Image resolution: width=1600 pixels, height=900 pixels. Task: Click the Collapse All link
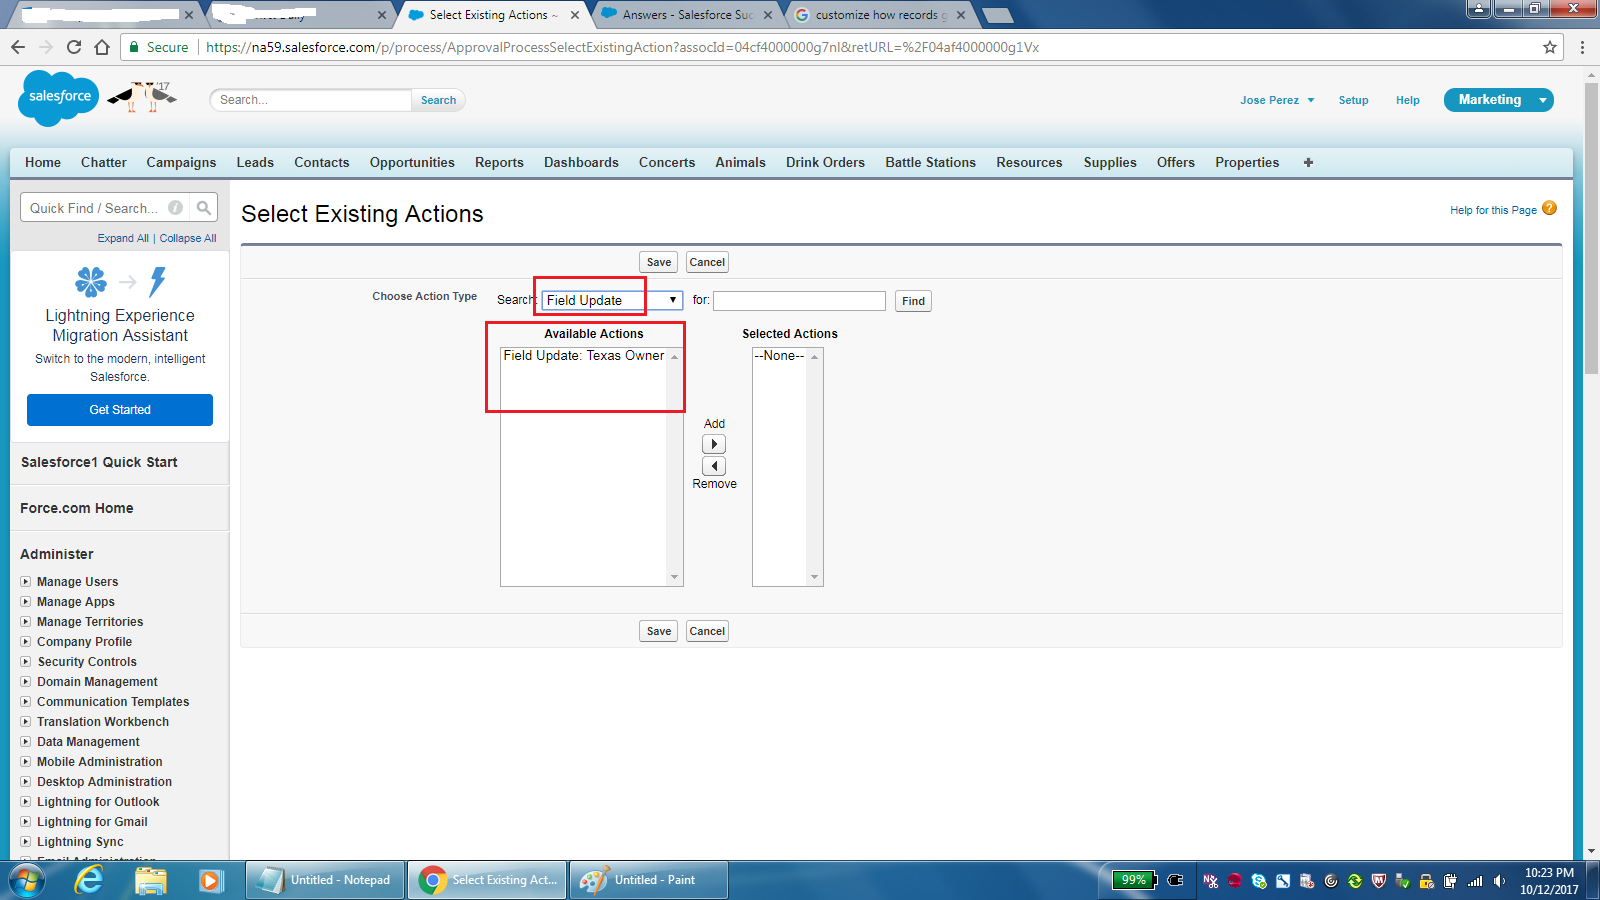(x=188, y=238)
